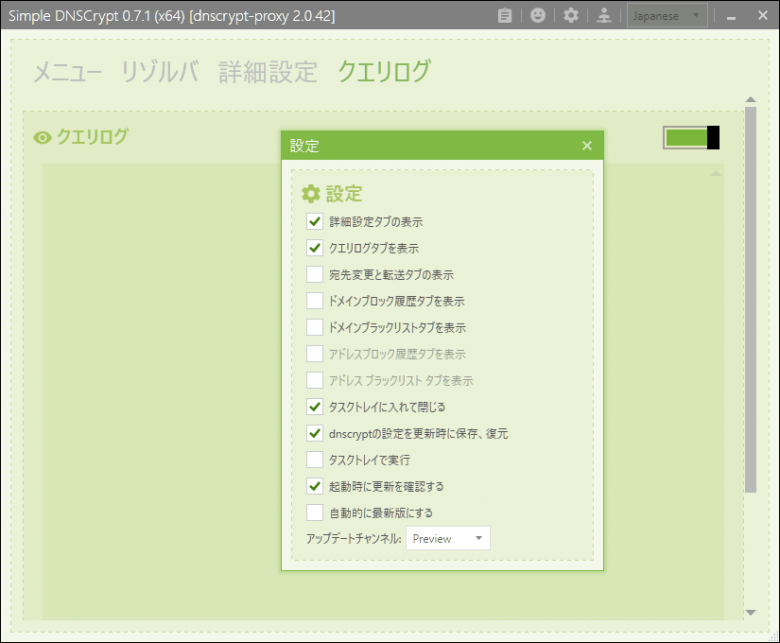Image resolution: width=780 pixels, height=643 pixels.
Task: Toggle the green query log switch
Action: click(x=691, y=138)
